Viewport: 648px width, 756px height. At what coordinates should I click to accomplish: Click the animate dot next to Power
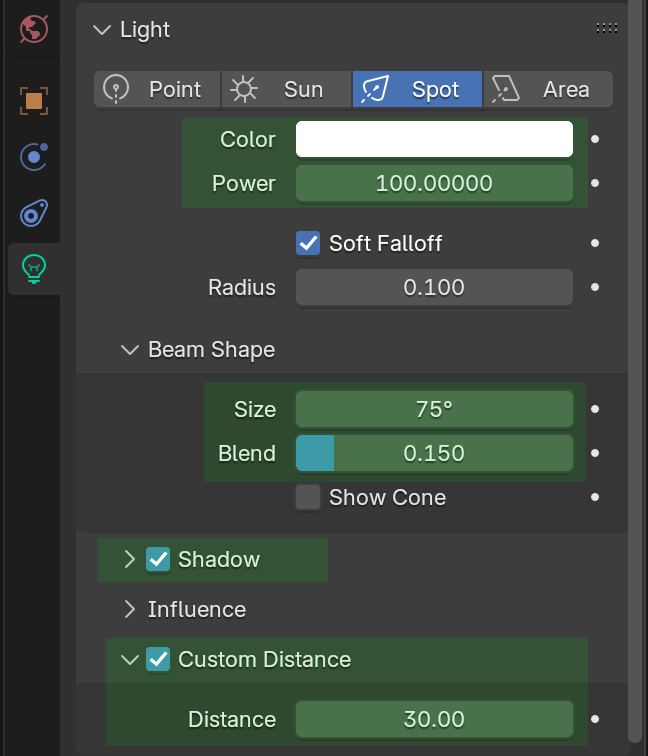[595, 183]
